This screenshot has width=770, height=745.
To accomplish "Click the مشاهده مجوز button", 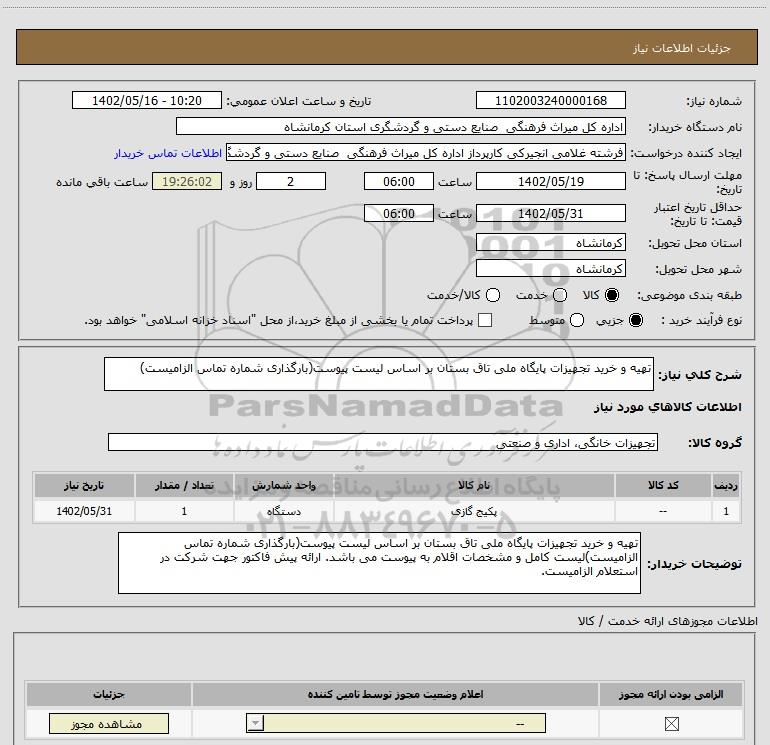I will (x=109, y=723).
